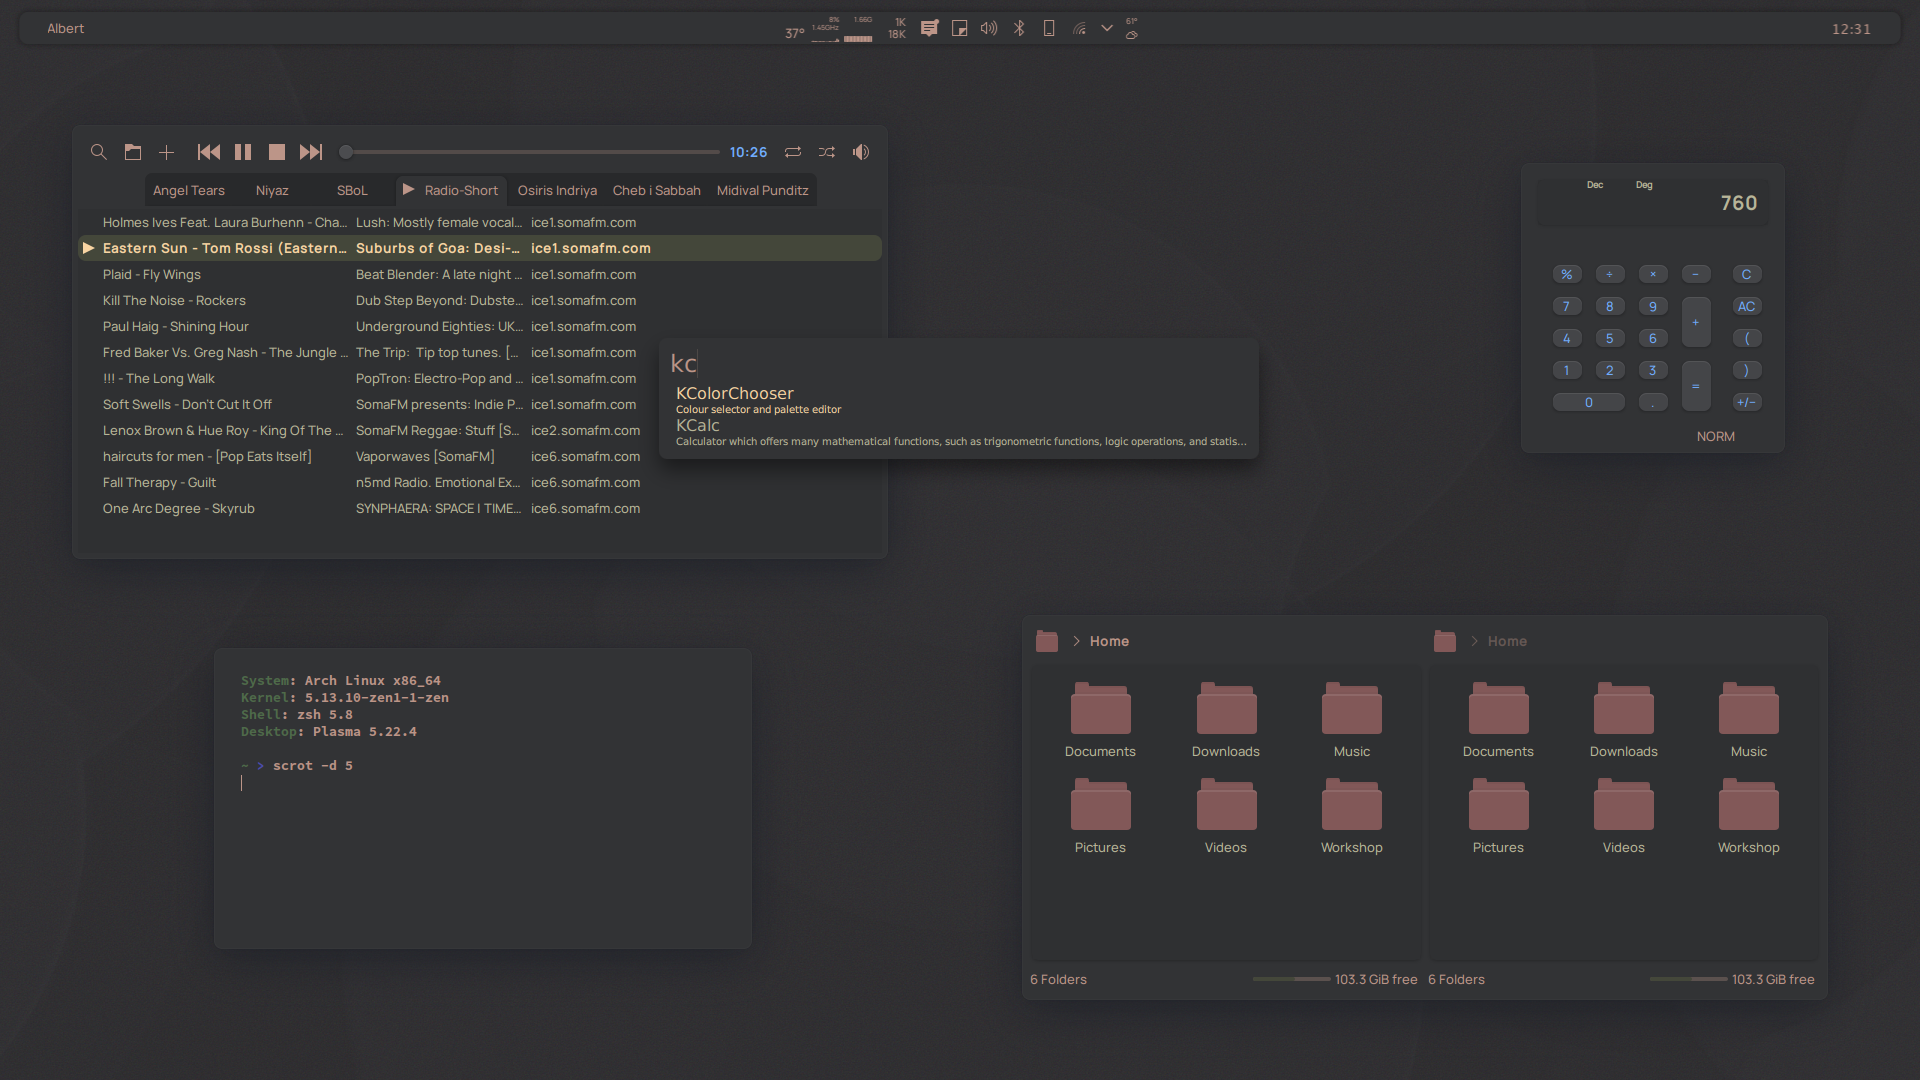Expand the system tray chevron in the top bar
The height and width of the screenshot is (1080, 1920).
(1106, 28)
